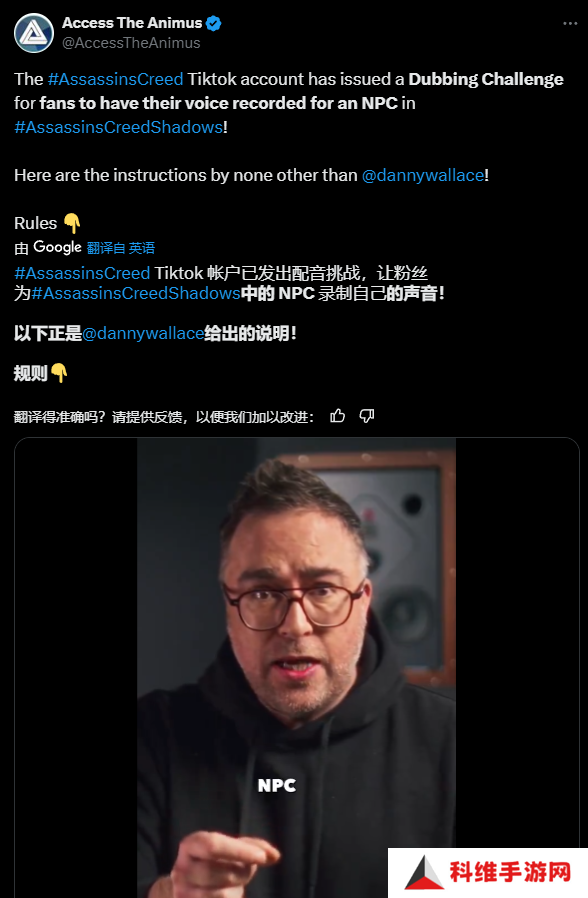Open #AssassinsCreed in the Chinese translation
Screen dimensions: 588x898
pyautogui.click(x=82, y=273)
